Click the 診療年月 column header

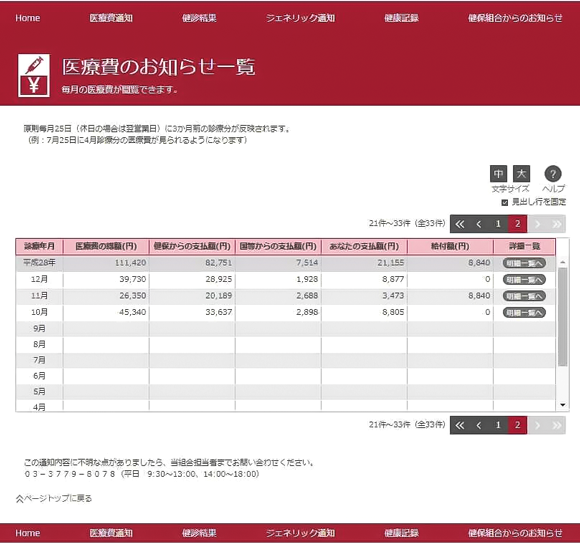[39, 246]
